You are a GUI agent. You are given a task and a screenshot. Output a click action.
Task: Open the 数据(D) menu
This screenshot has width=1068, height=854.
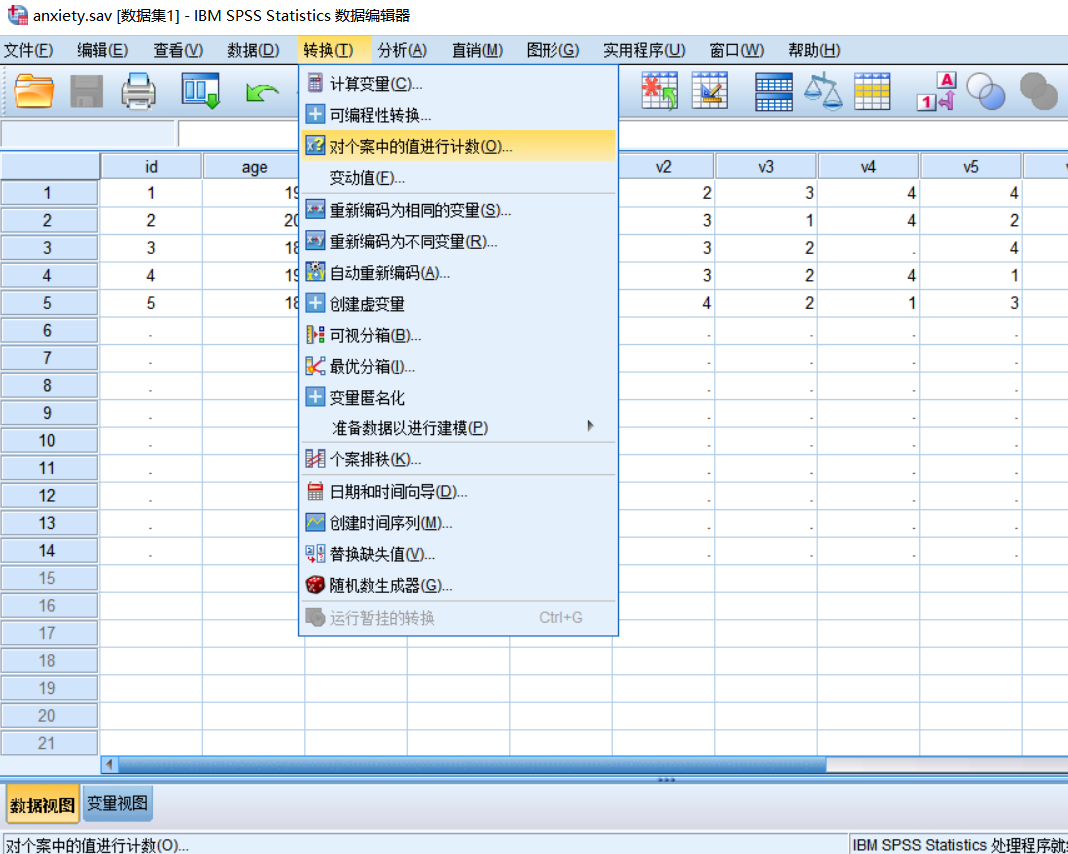point(253,50)
